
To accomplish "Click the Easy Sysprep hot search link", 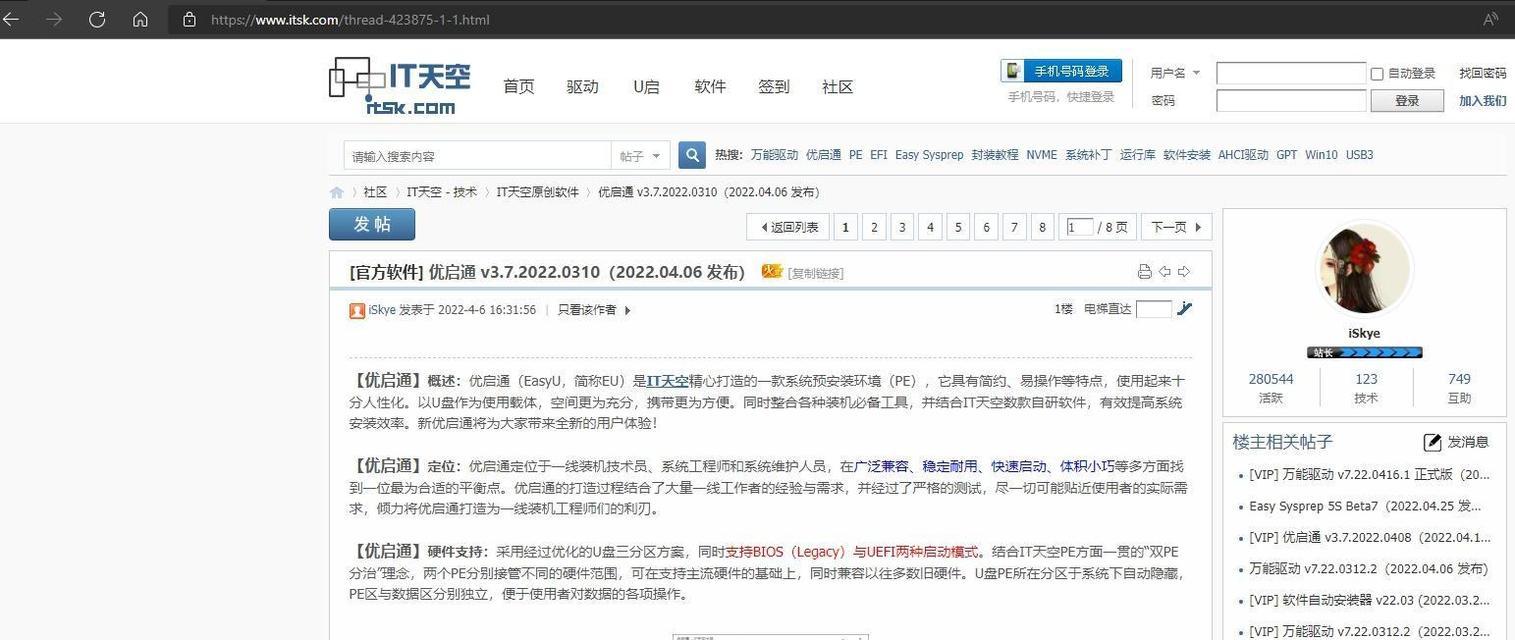I will (929, 155).
